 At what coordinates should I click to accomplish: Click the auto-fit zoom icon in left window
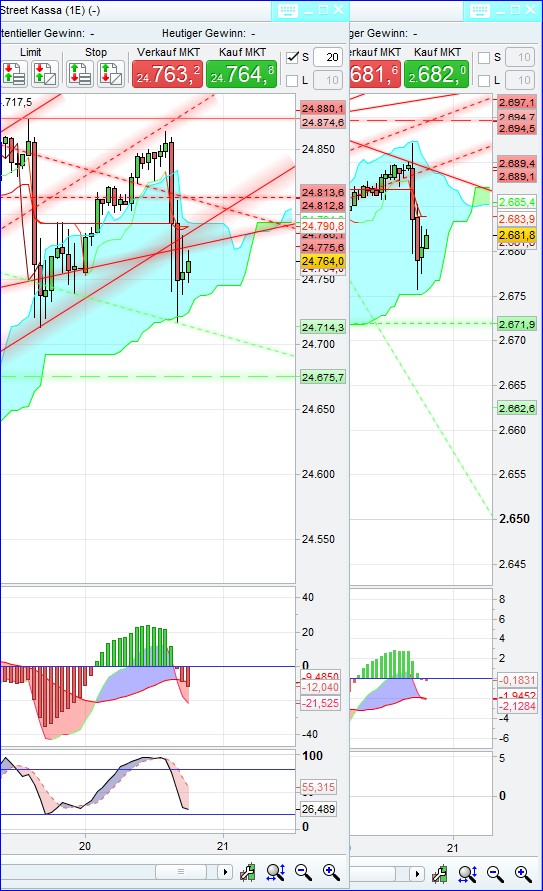pyautogui.click(x=275, y=872)
